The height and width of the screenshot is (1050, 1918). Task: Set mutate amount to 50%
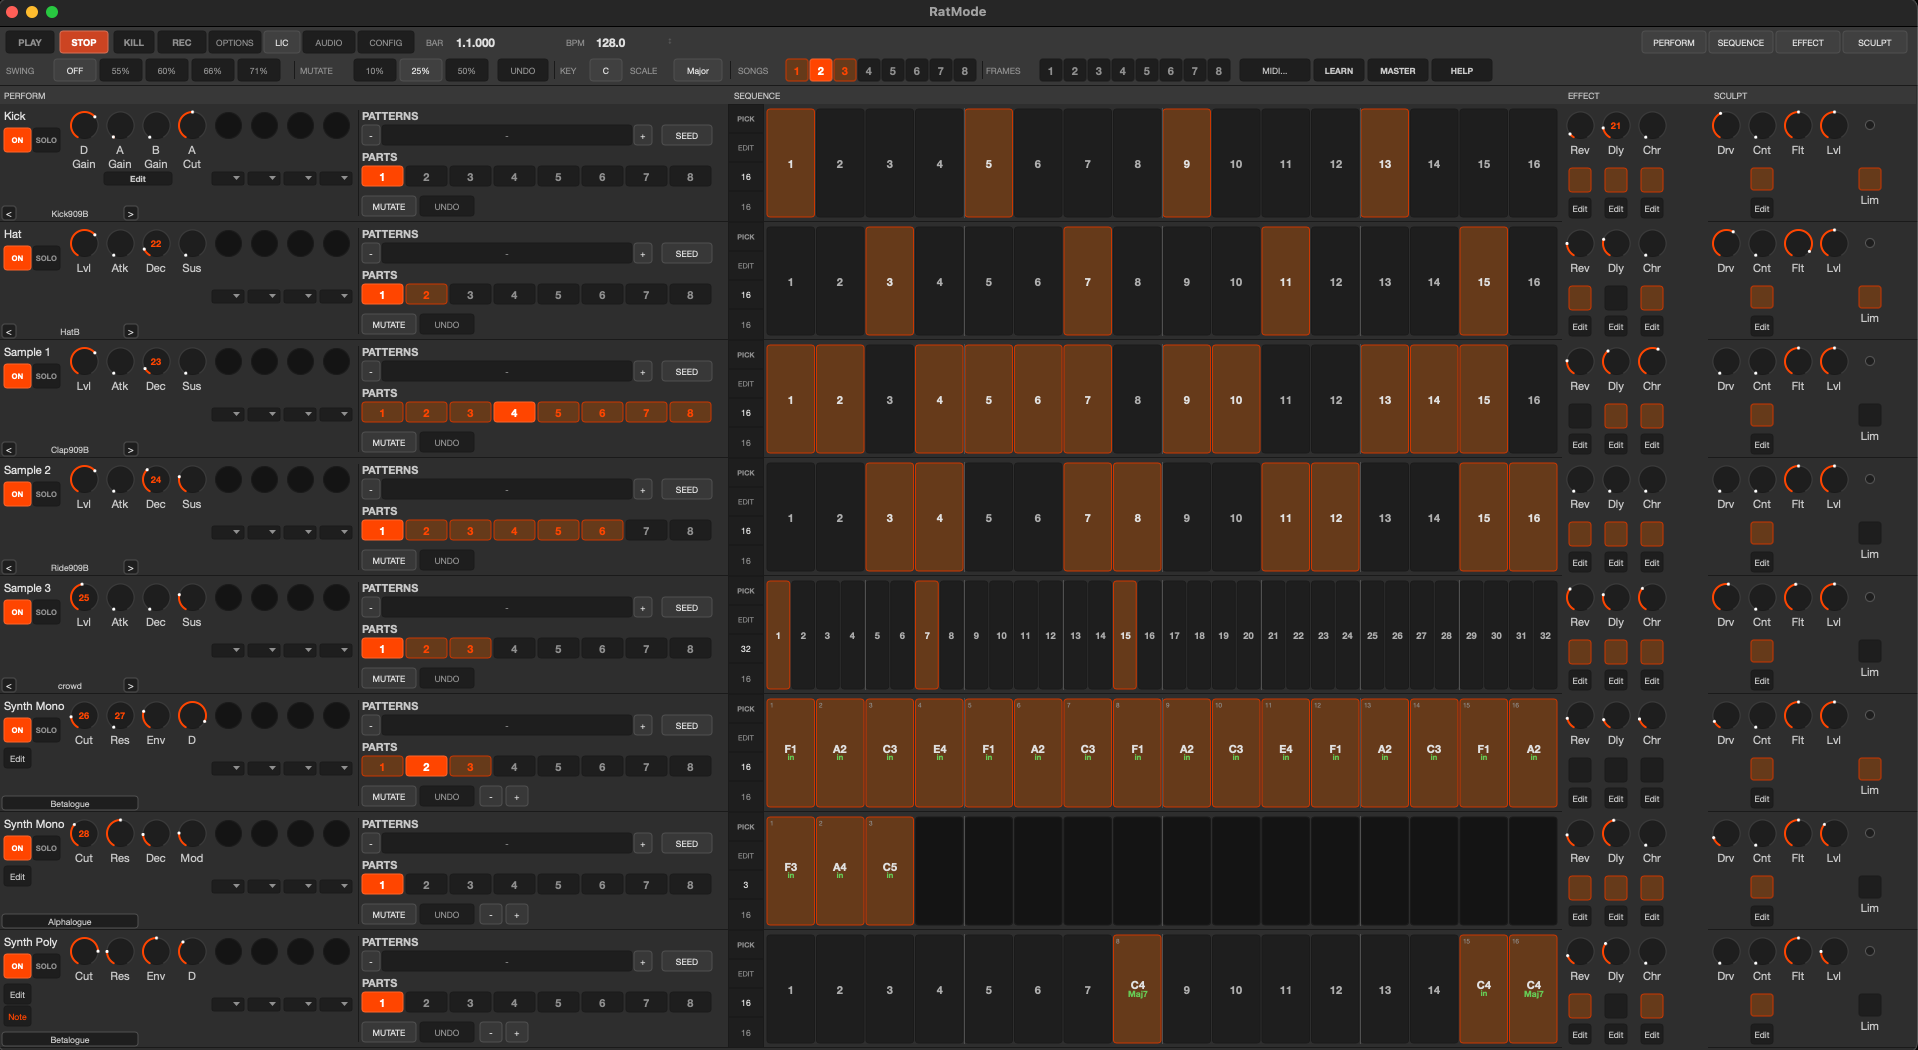pyautogui.click(x=467, y=71)
